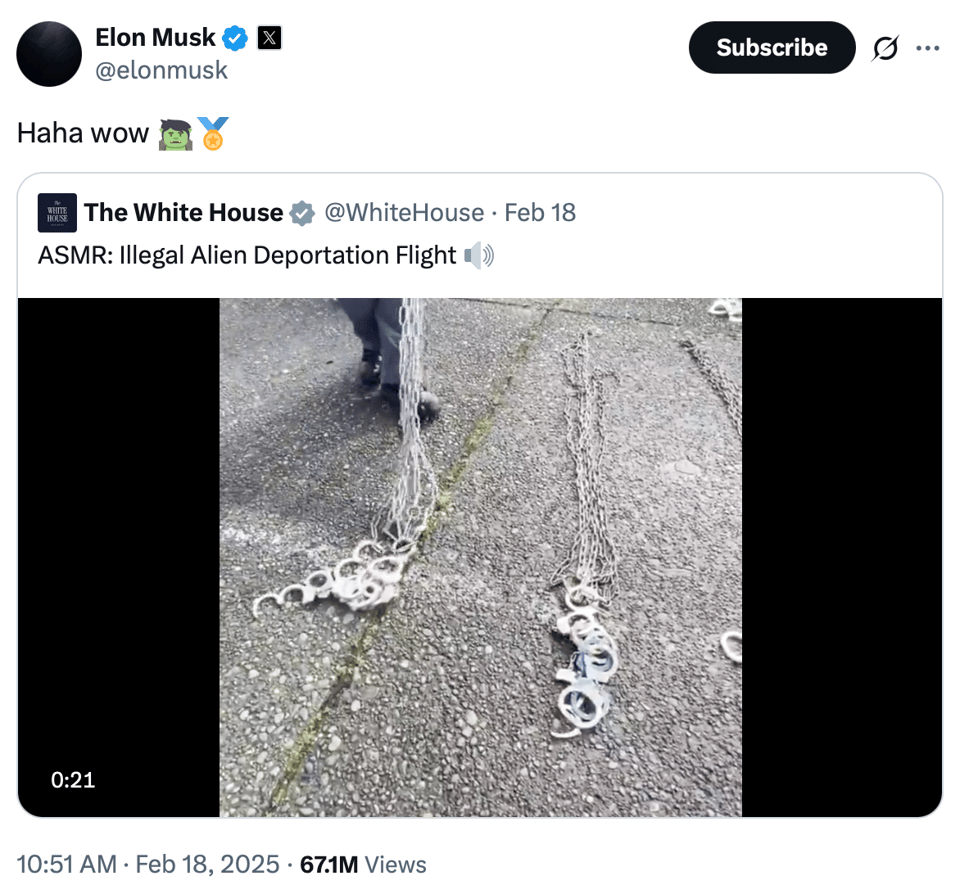Click Elon Musk's profile avatar
This screenshot has width=960, height=894.
(x=49, y=53)
